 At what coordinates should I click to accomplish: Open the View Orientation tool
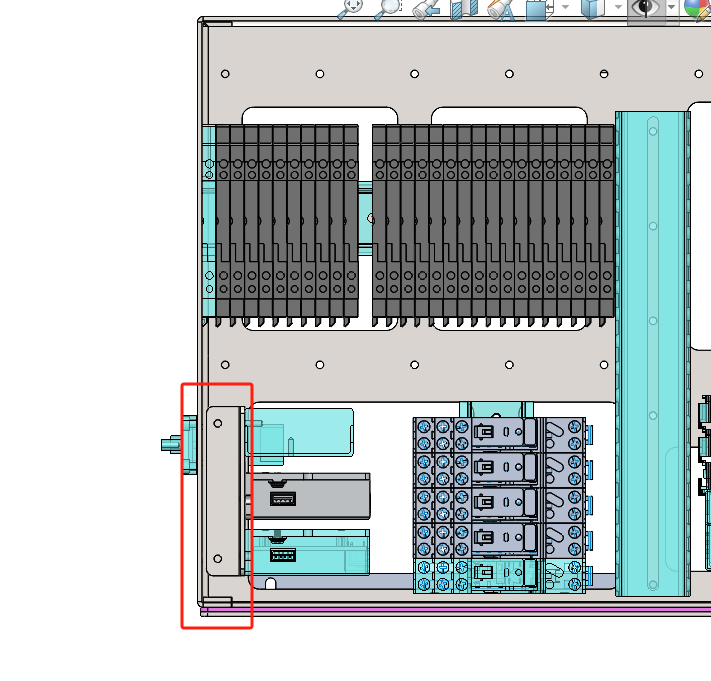coord(538,8)
